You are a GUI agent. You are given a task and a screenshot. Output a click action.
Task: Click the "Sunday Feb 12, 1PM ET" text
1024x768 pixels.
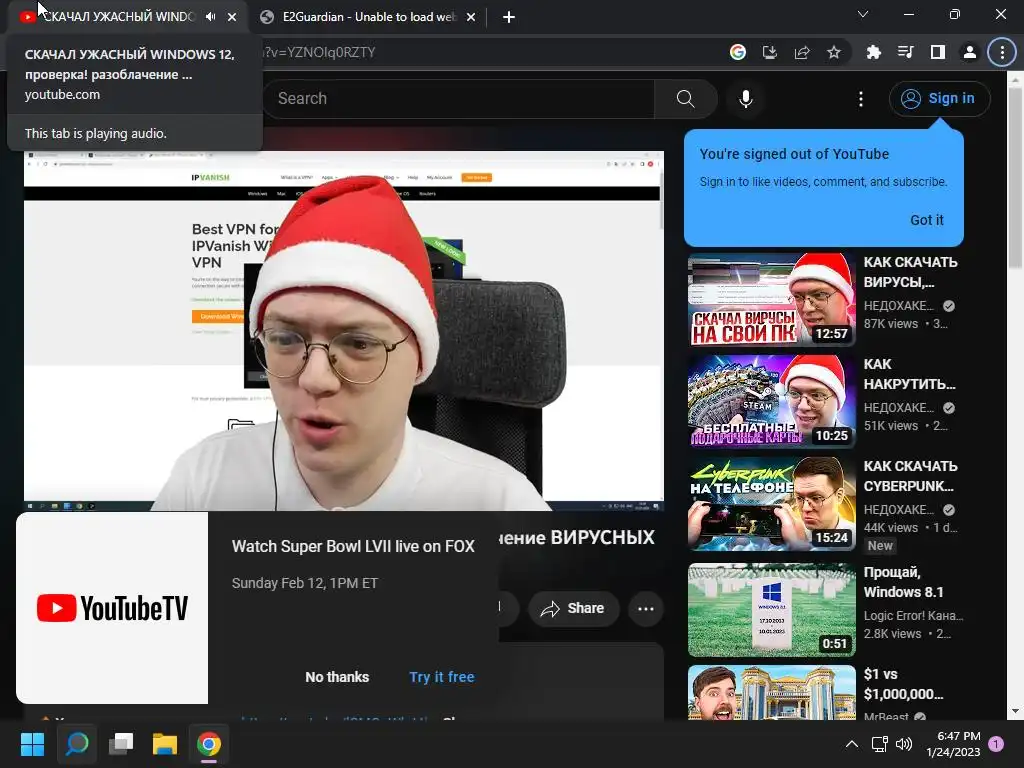(304, 583)
